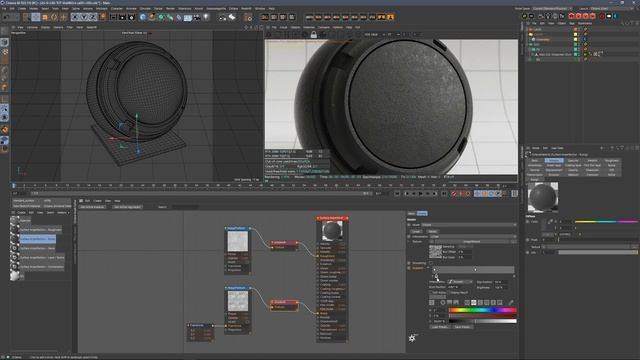Screen dimensions: 640x360
Task: Click the Search field in node editor
Action: pyautogui.click(x=184, y=207)
